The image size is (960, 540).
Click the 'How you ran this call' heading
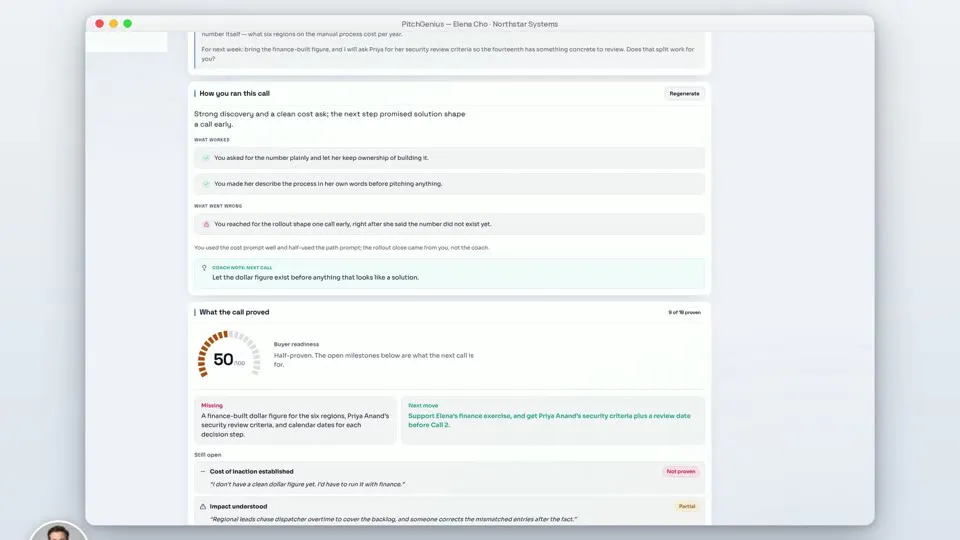tap(234, 94)
